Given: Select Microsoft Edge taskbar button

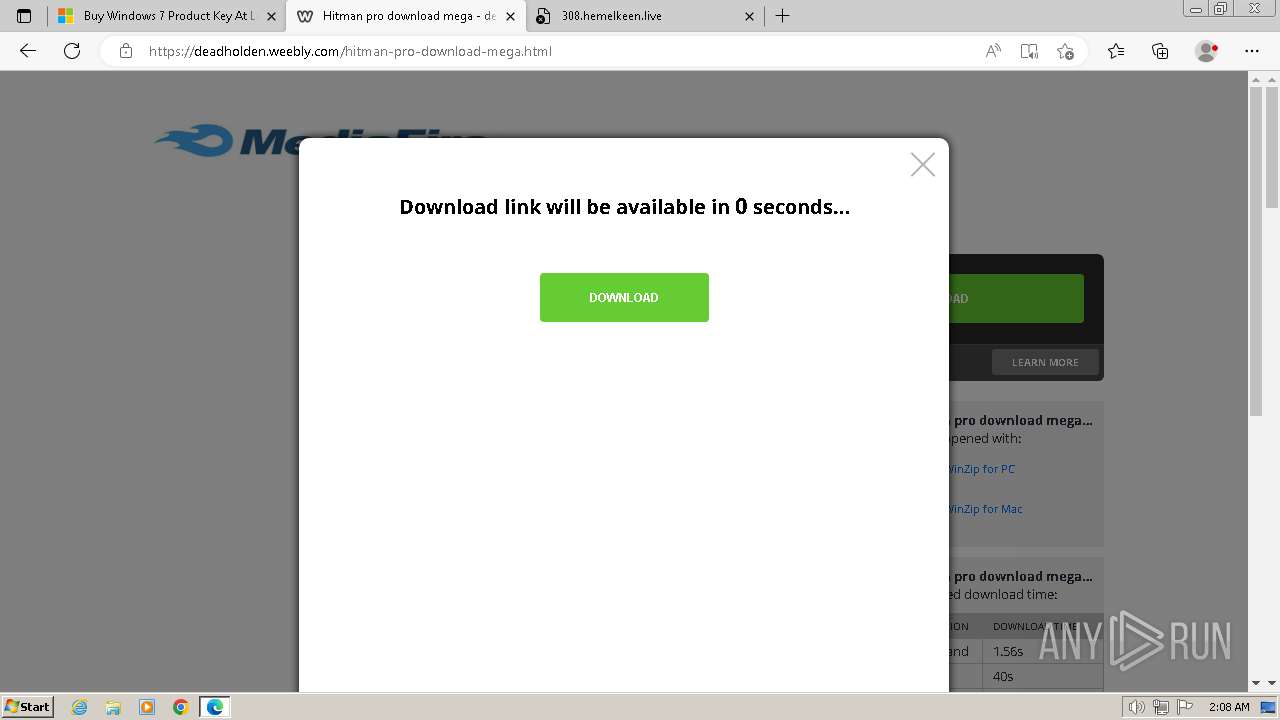Looking at the screenshot, I should point(215,707).
